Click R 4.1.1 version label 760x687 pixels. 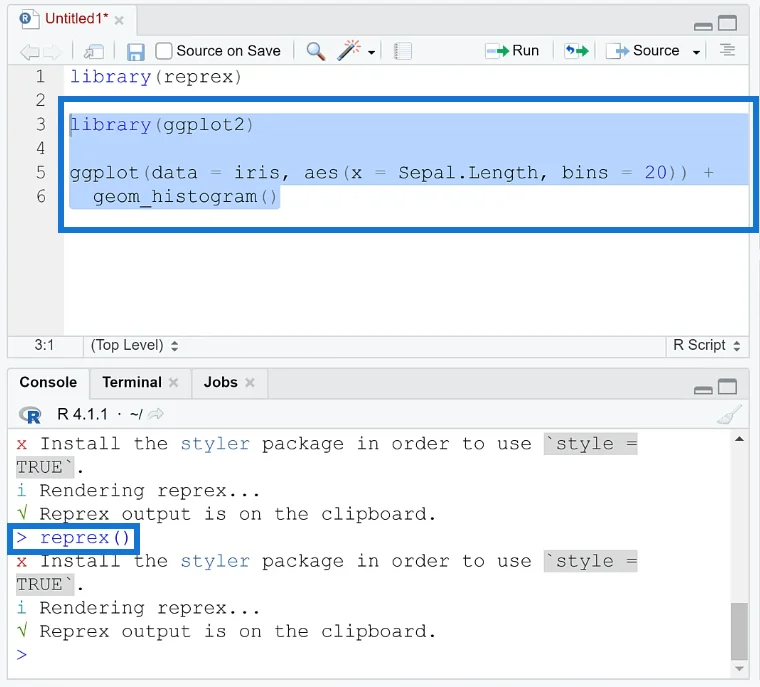tap(82, 415)
